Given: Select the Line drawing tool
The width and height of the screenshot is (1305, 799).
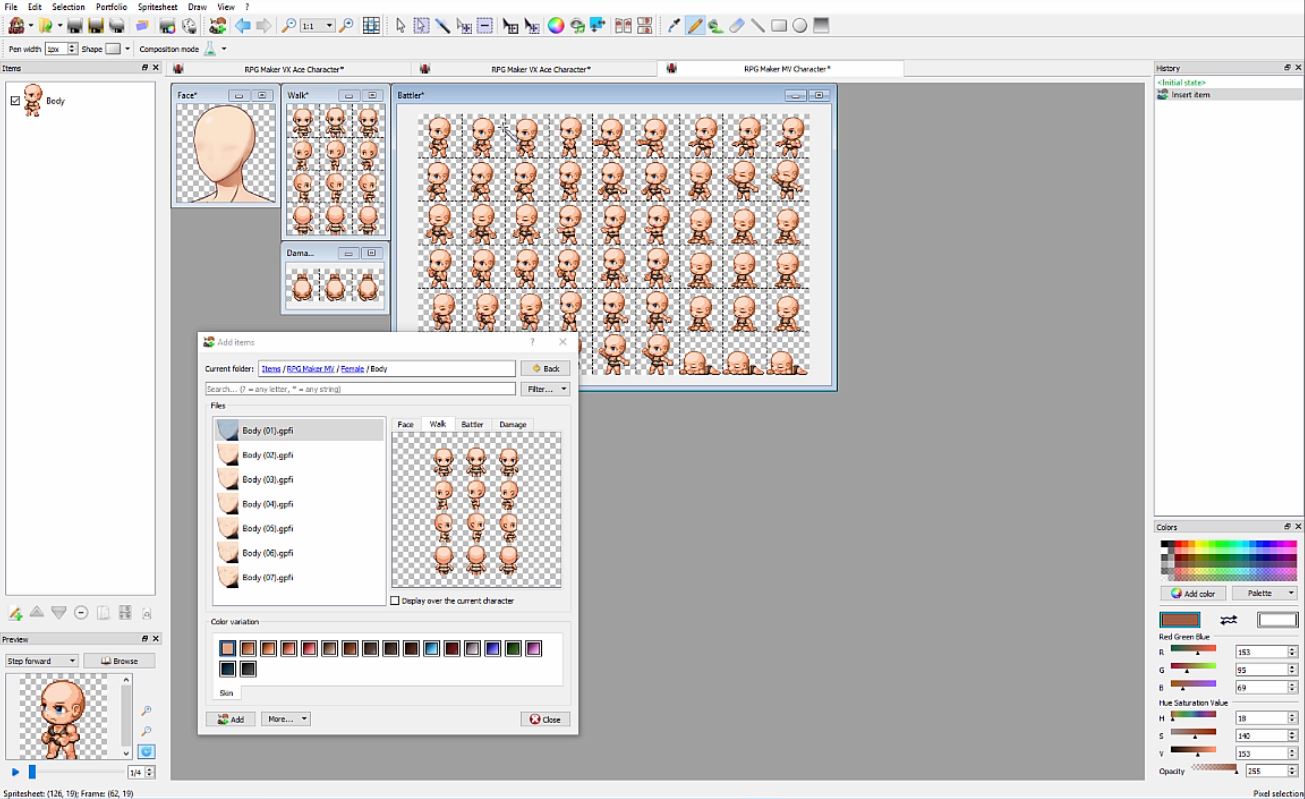Looking at the screenshot, I should point(758,25).
